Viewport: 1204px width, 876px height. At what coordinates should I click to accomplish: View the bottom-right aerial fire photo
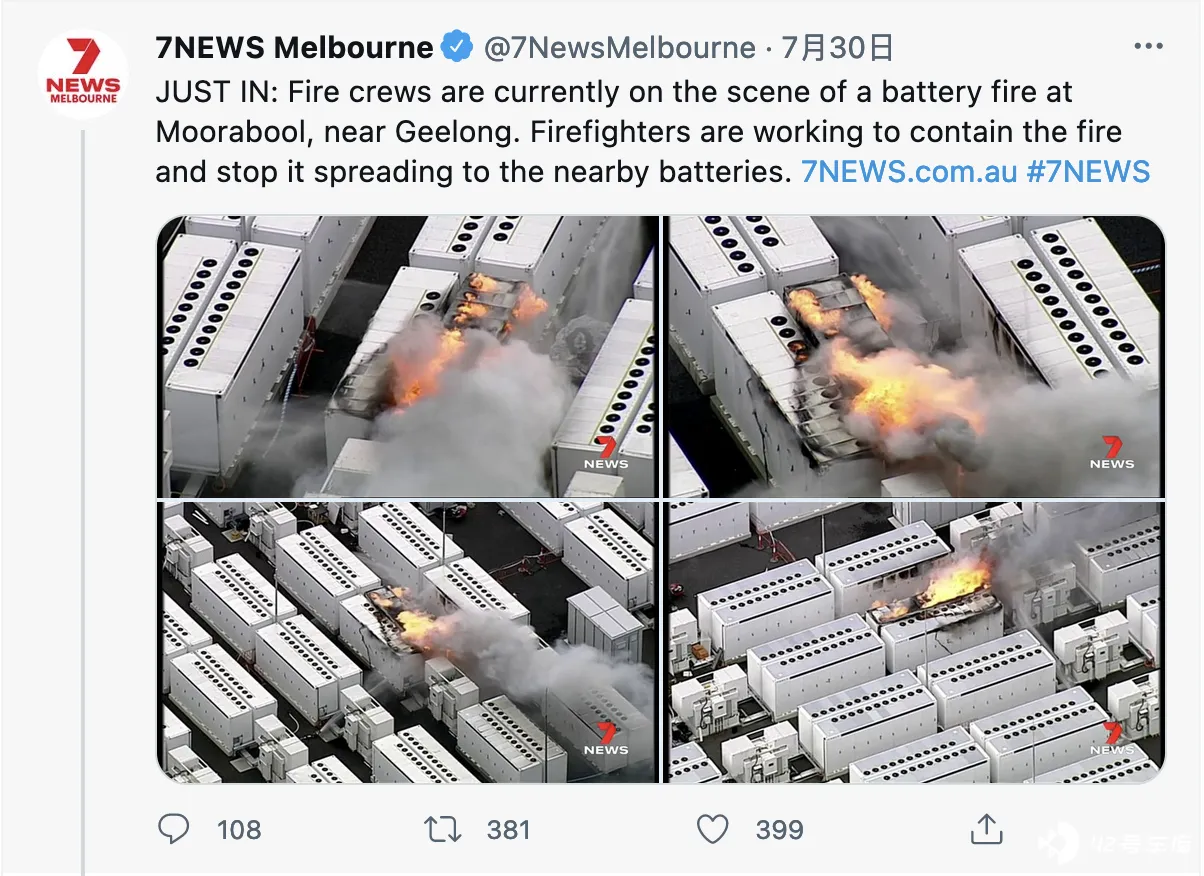tap(915, 642)
